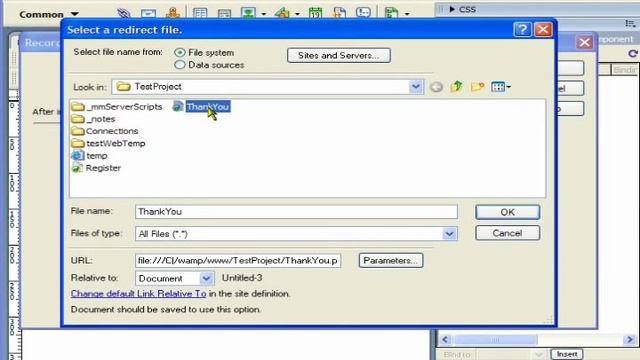
Task: Click the Help question mark button
Action: [522, 29]
